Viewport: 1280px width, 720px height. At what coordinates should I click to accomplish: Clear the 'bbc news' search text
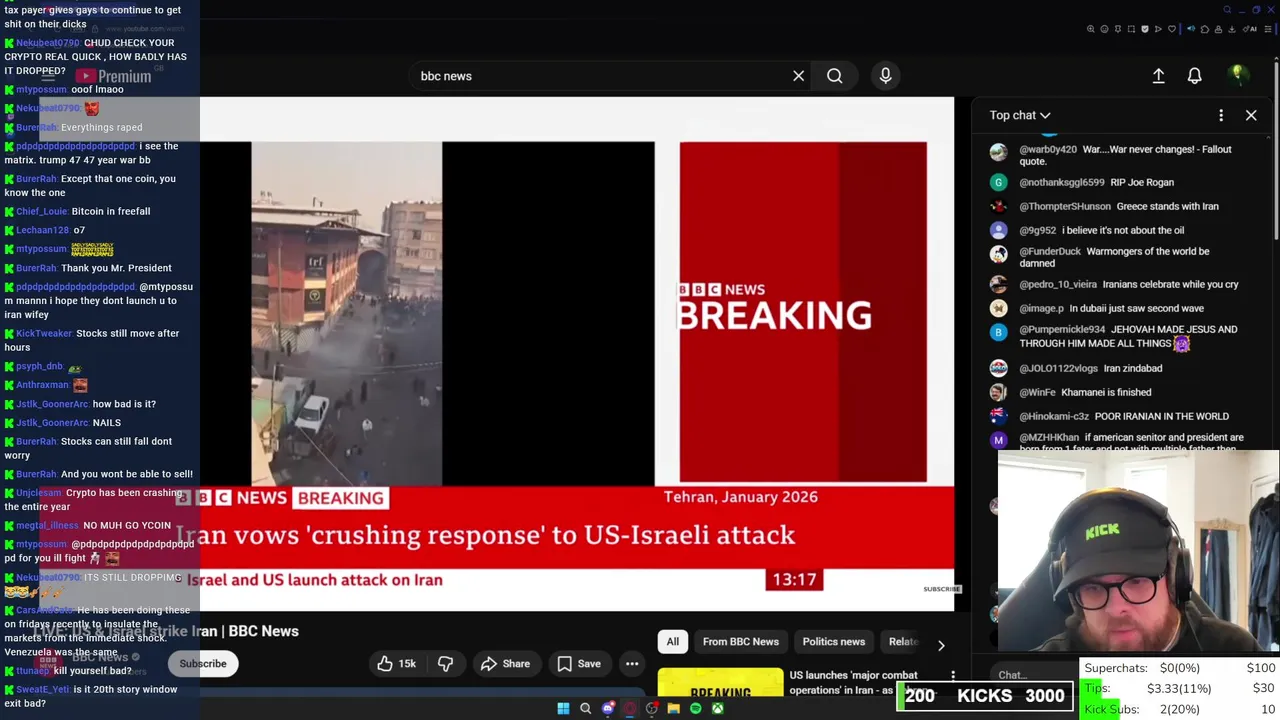[x=798, y=76]
